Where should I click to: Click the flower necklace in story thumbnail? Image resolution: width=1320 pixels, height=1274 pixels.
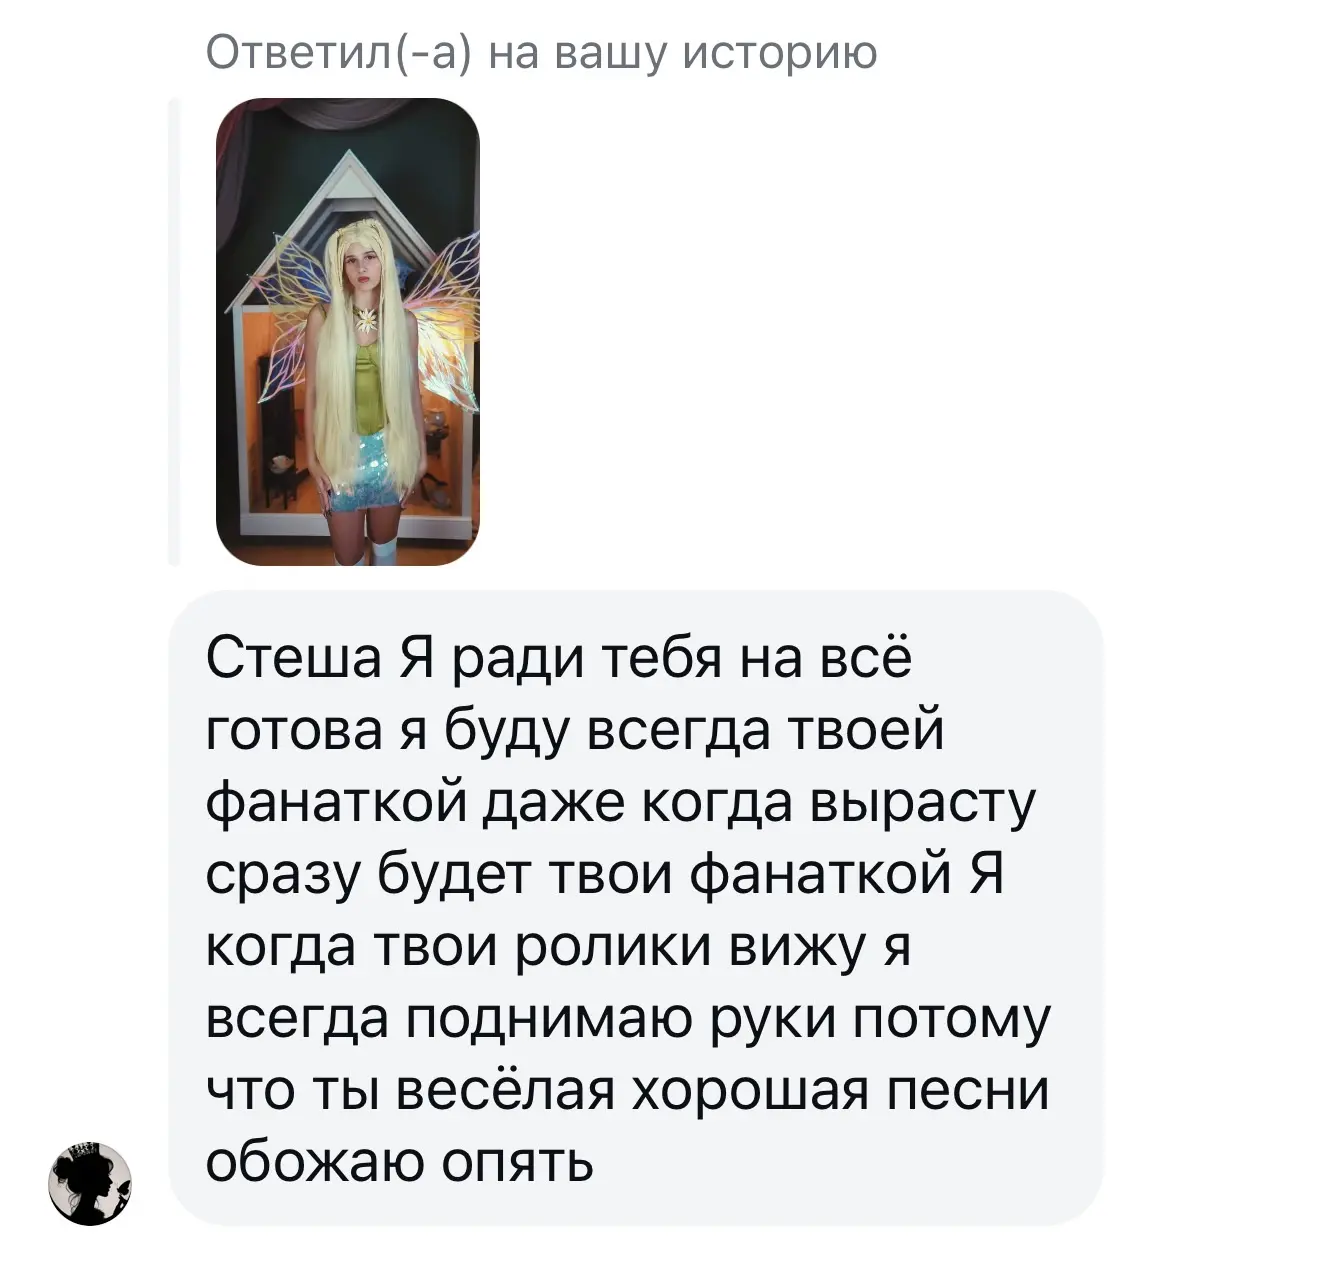(366, 320)
